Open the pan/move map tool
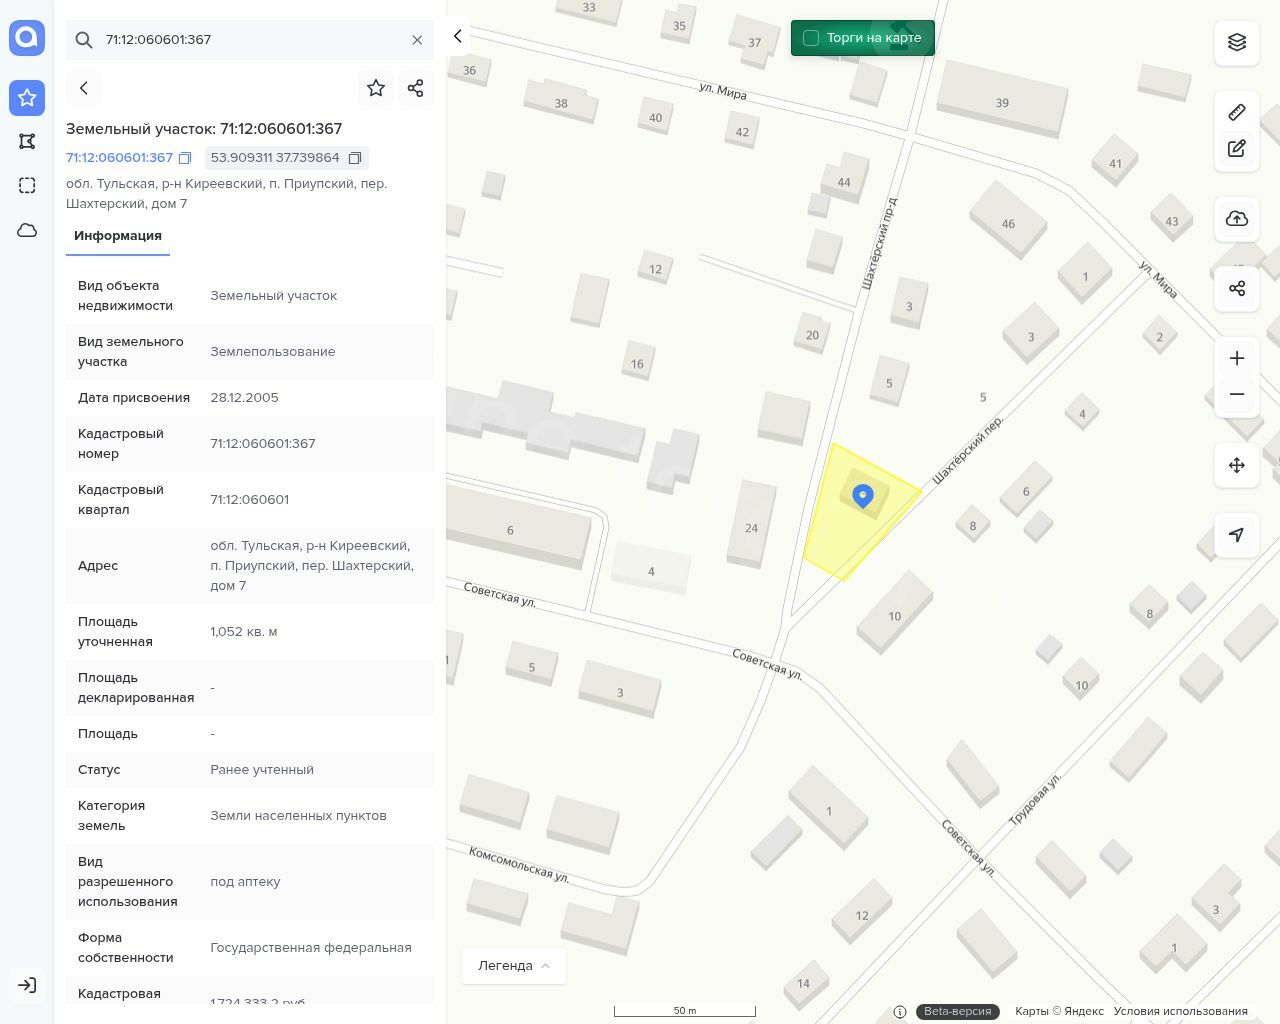 [1237, 465]
